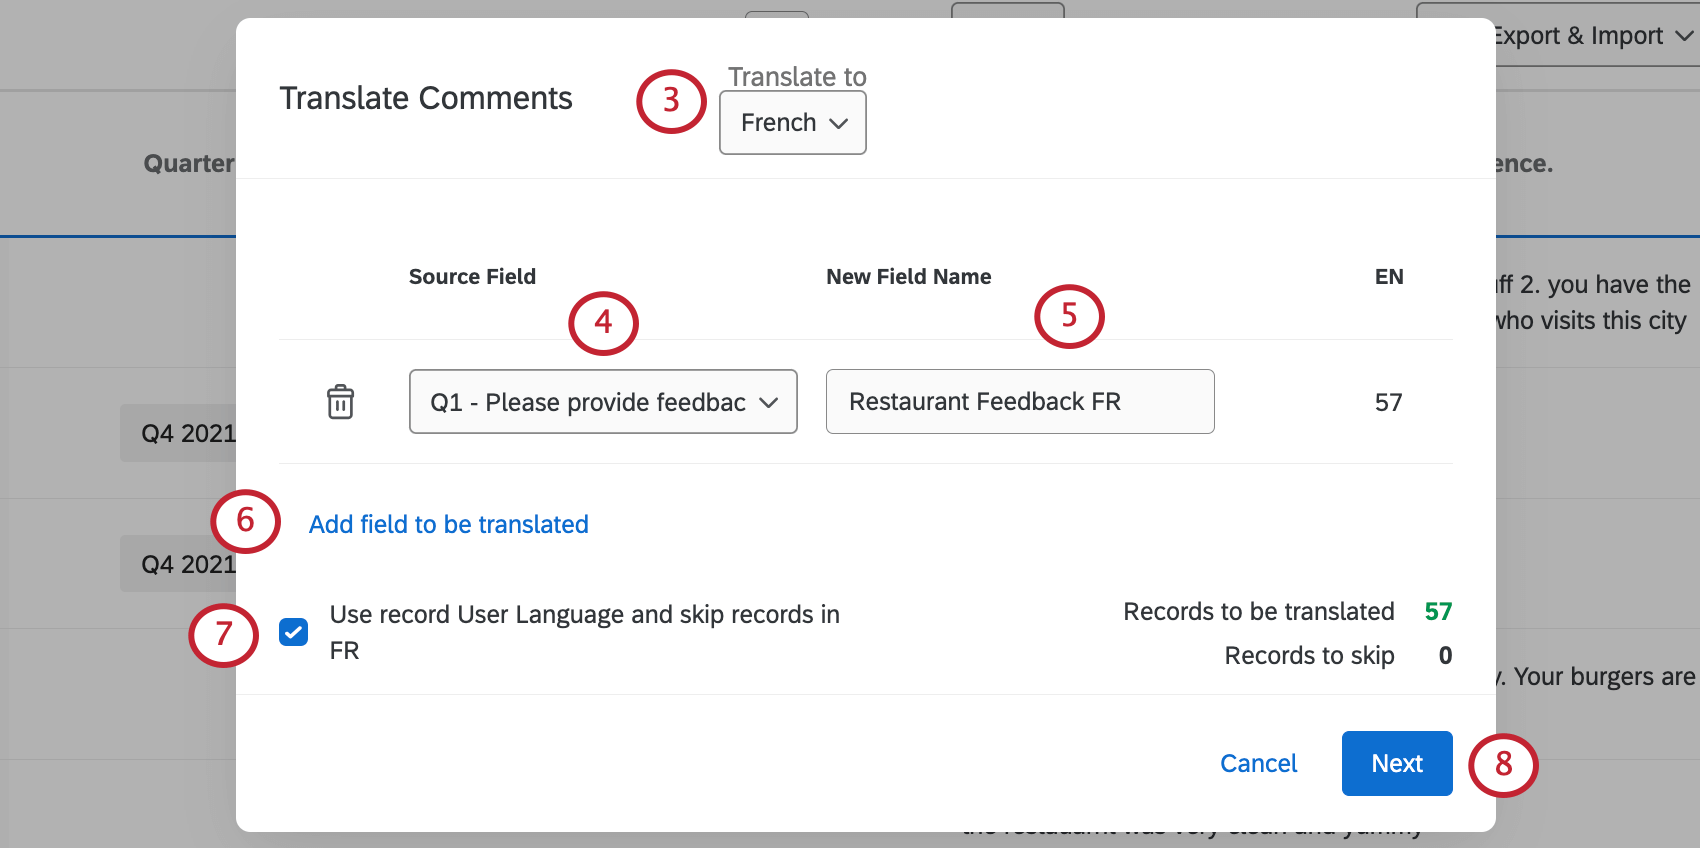Image resolution: width=1700 pixels, height=848 pixels.
Task: Click the Source Field column header
Action: (x=472, y=277)
